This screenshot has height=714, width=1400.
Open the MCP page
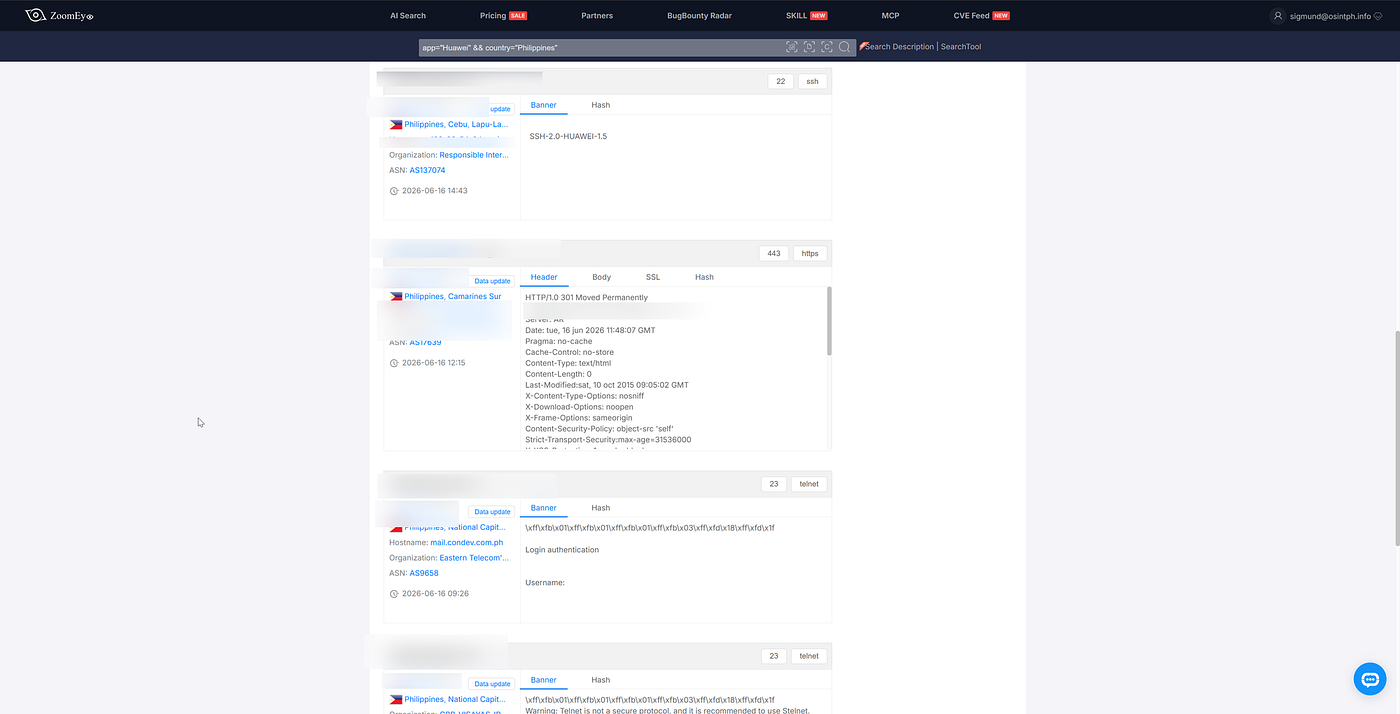890,16
